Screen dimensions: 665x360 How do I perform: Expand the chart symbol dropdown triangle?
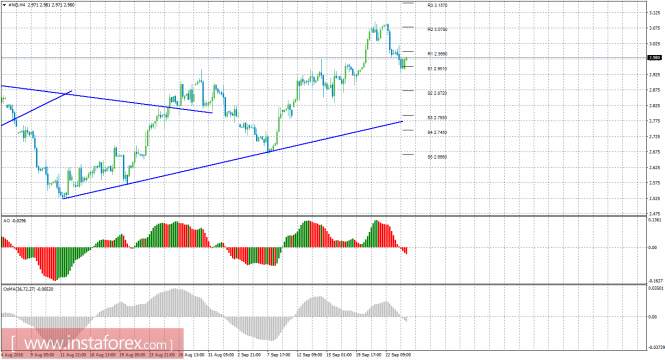[4, 6]
